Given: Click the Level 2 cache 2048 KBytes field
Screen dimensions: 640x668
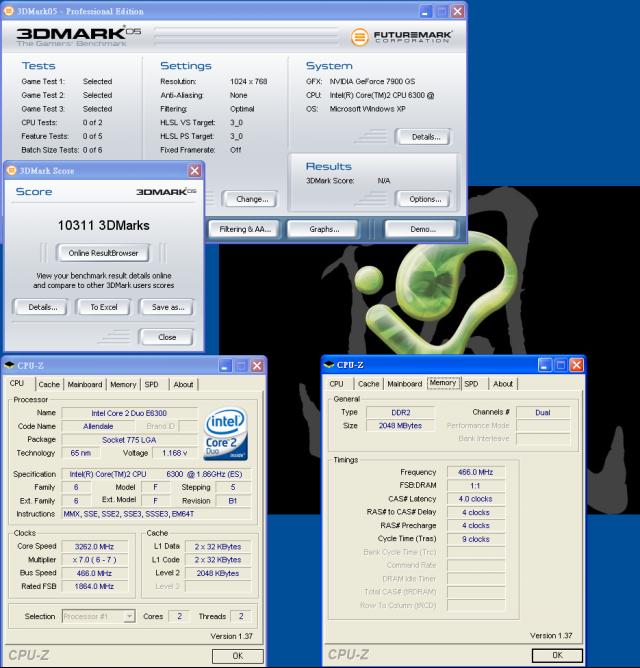Looking at the screenshot, I should pyautogui.click(x=218, y=573).
